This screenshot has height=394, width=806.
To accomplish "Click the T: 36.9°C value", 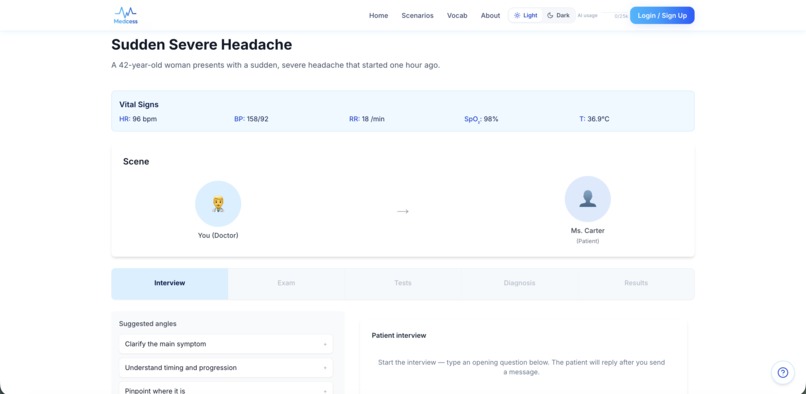I will click(x=594, y=119).
